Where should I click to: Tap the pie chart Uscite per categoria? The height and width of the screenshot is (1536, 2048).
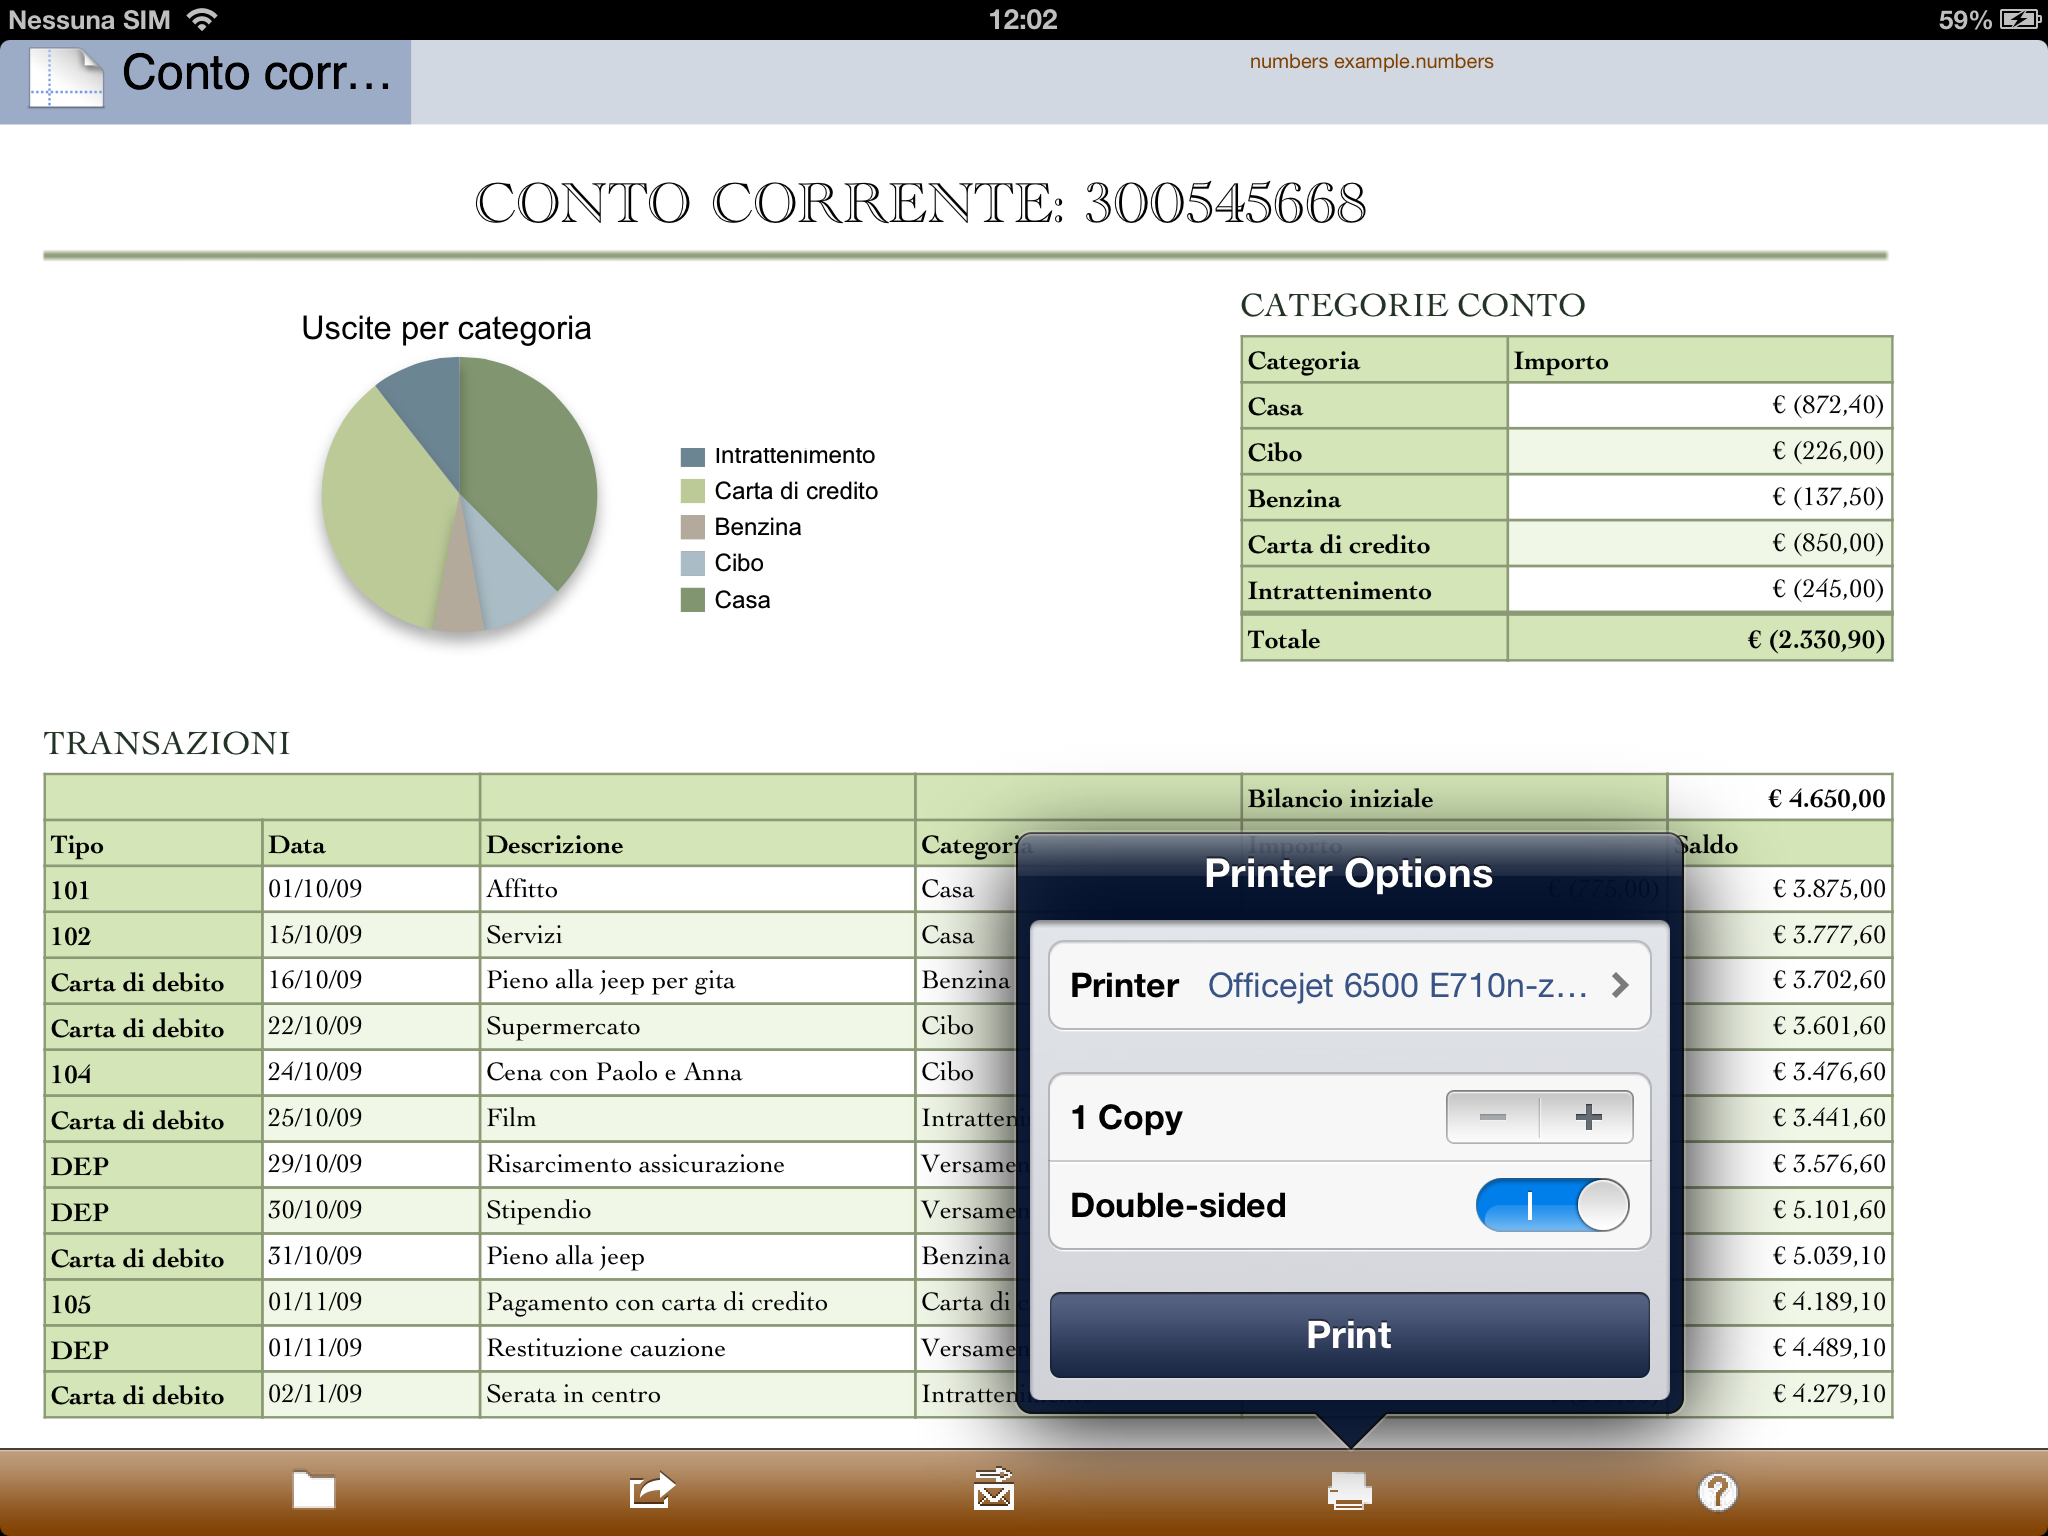(459, 494)
